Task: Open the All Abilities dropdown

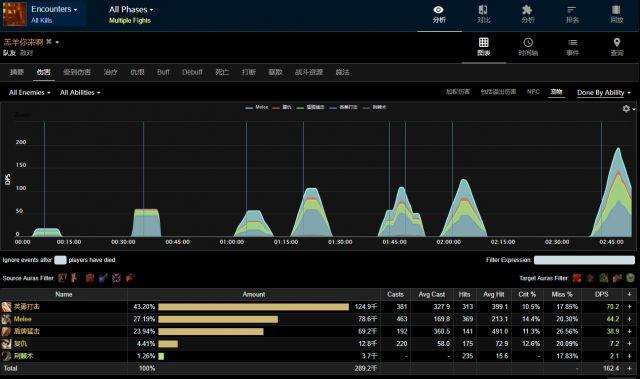Action: 80,93
